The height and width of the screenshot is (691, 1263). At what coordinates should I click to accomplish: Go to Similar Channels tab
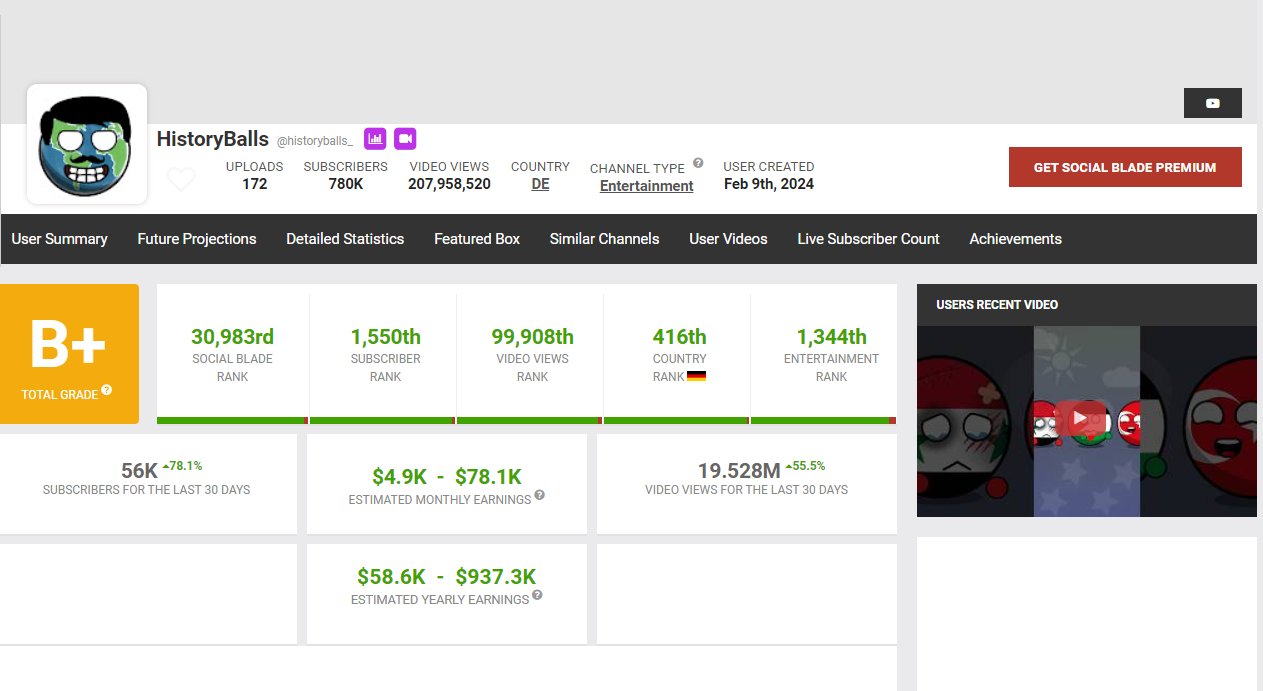pos(605,239)
